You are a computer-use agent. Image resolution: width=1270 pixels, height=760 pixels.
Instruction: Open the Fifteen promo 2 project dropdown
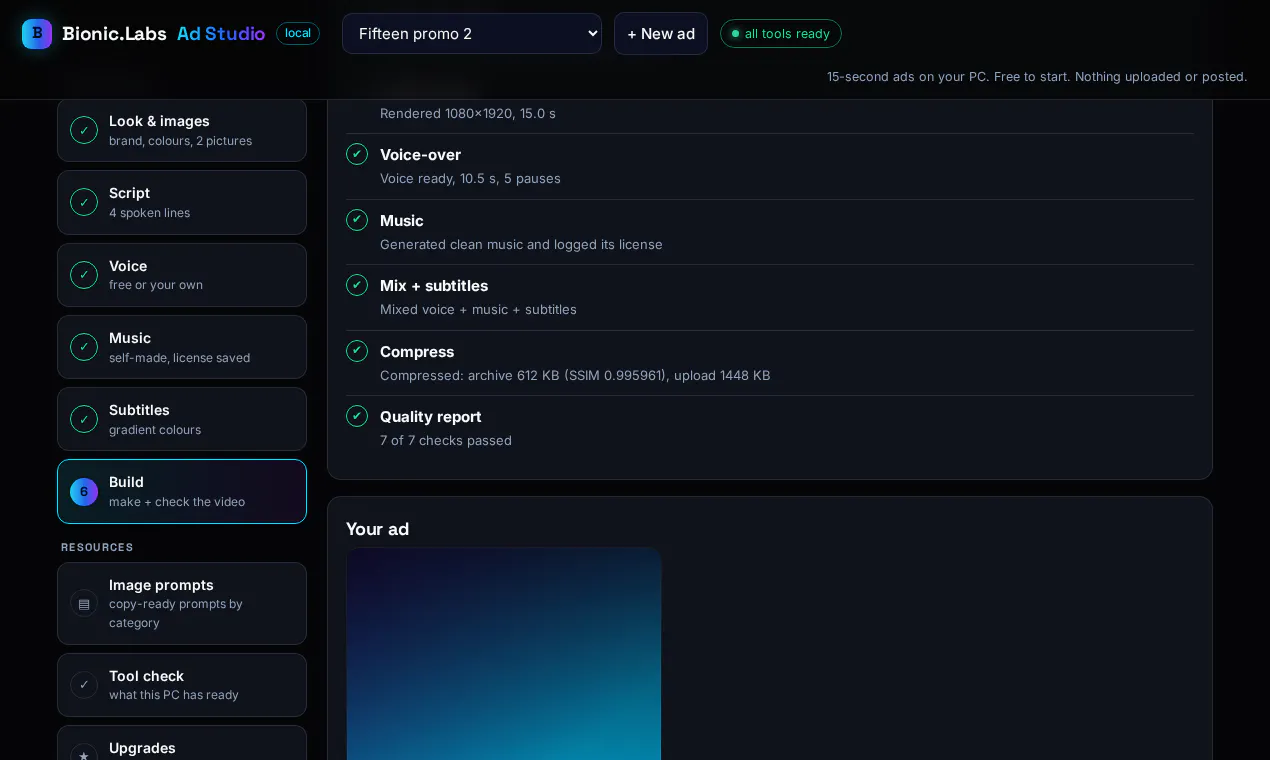pyautogui.click(x=472, y=33)
